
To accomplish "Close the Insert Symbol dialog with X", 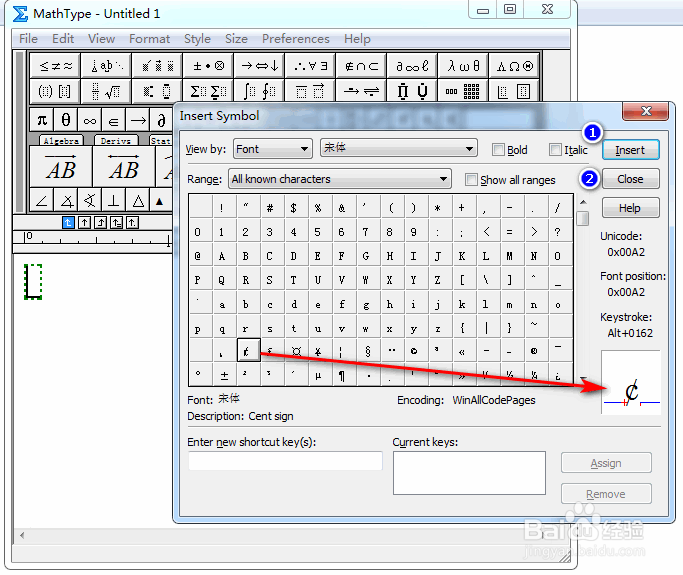I will tap(646, 111).
